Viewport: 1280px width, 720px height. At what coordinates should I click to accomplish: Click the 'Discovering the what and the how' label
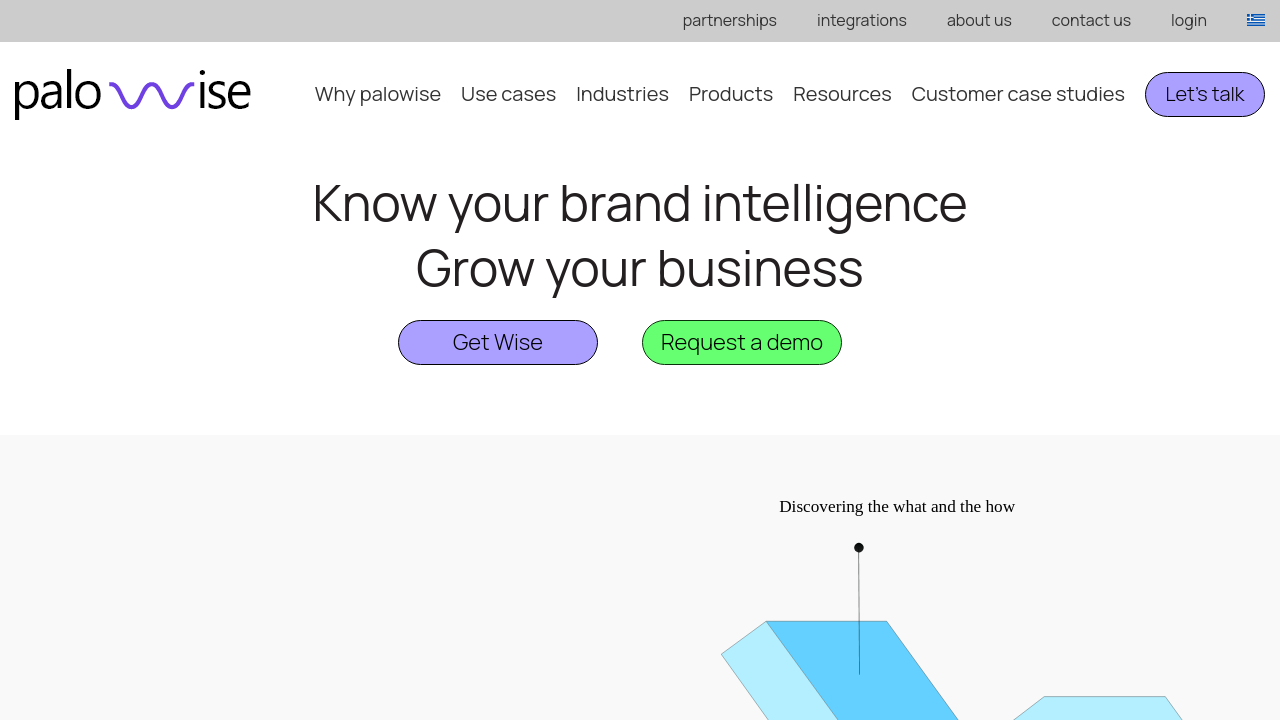(896, 507)
